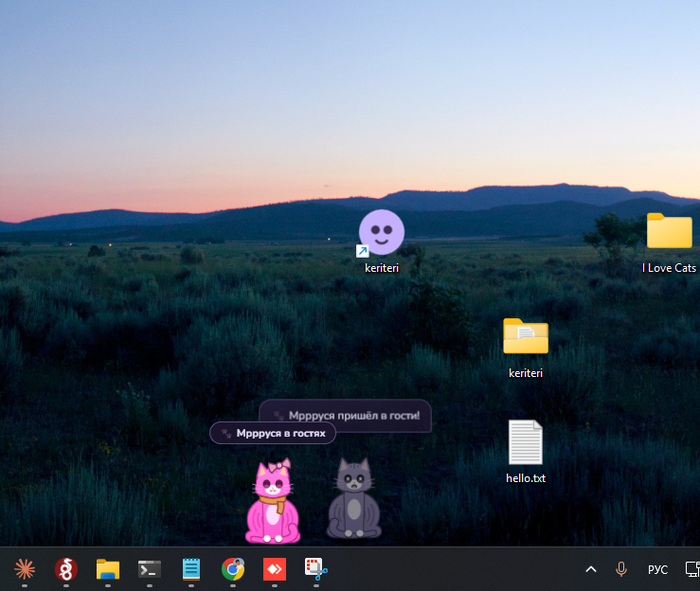Select the I Love Cats folder

669,230
